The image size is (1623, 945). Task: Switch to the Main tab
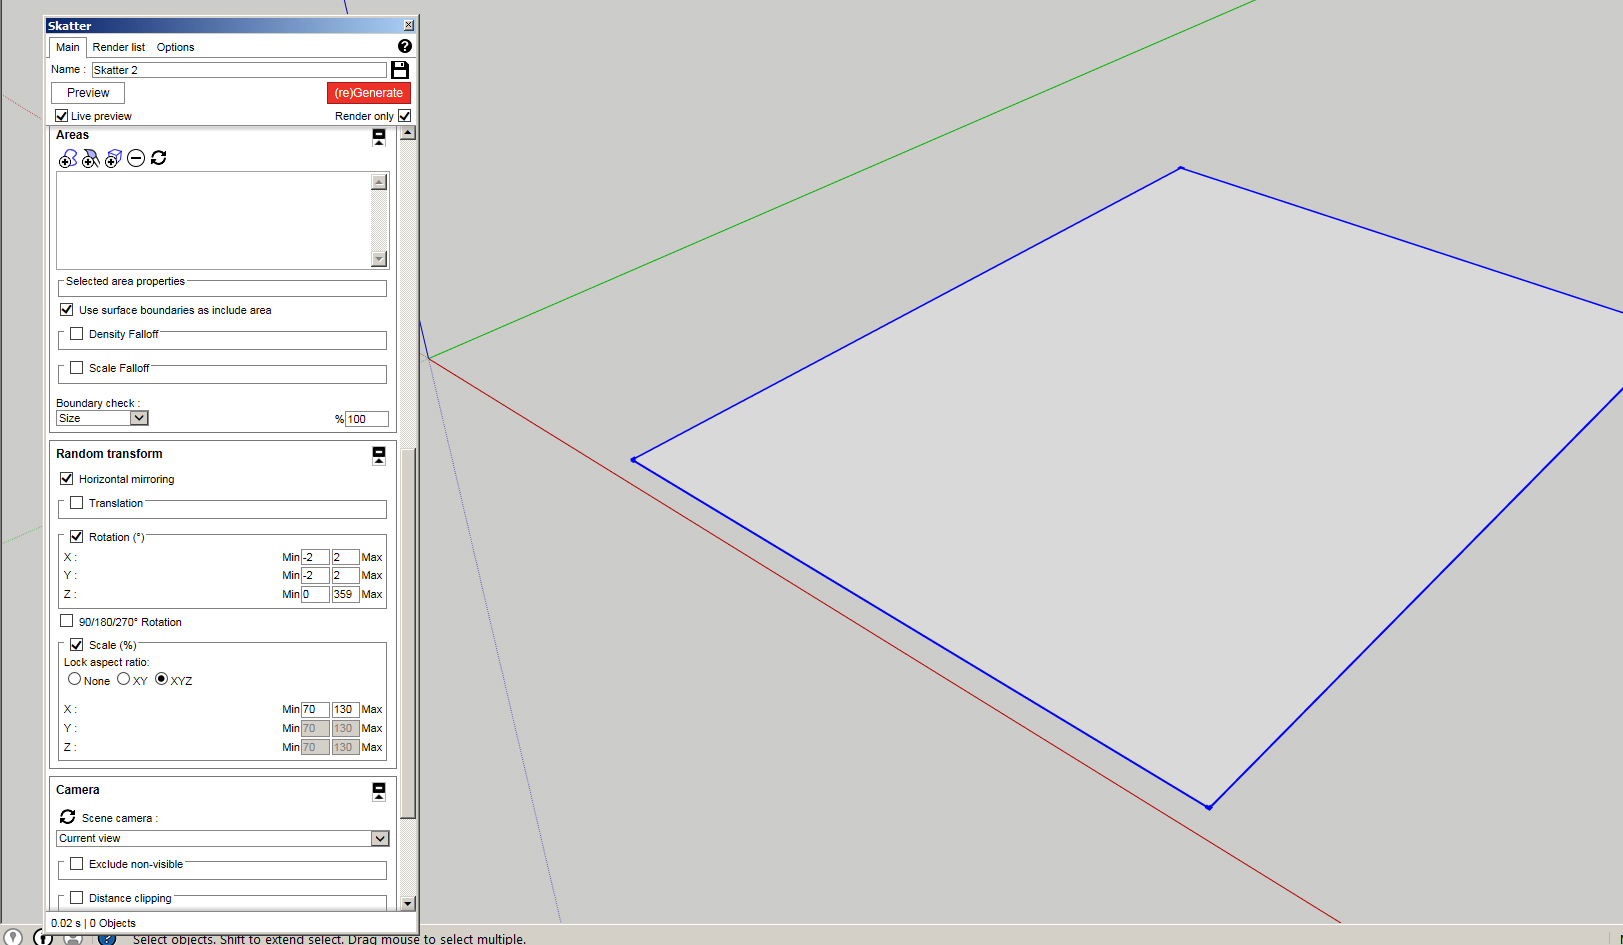(x=67, y=47)
